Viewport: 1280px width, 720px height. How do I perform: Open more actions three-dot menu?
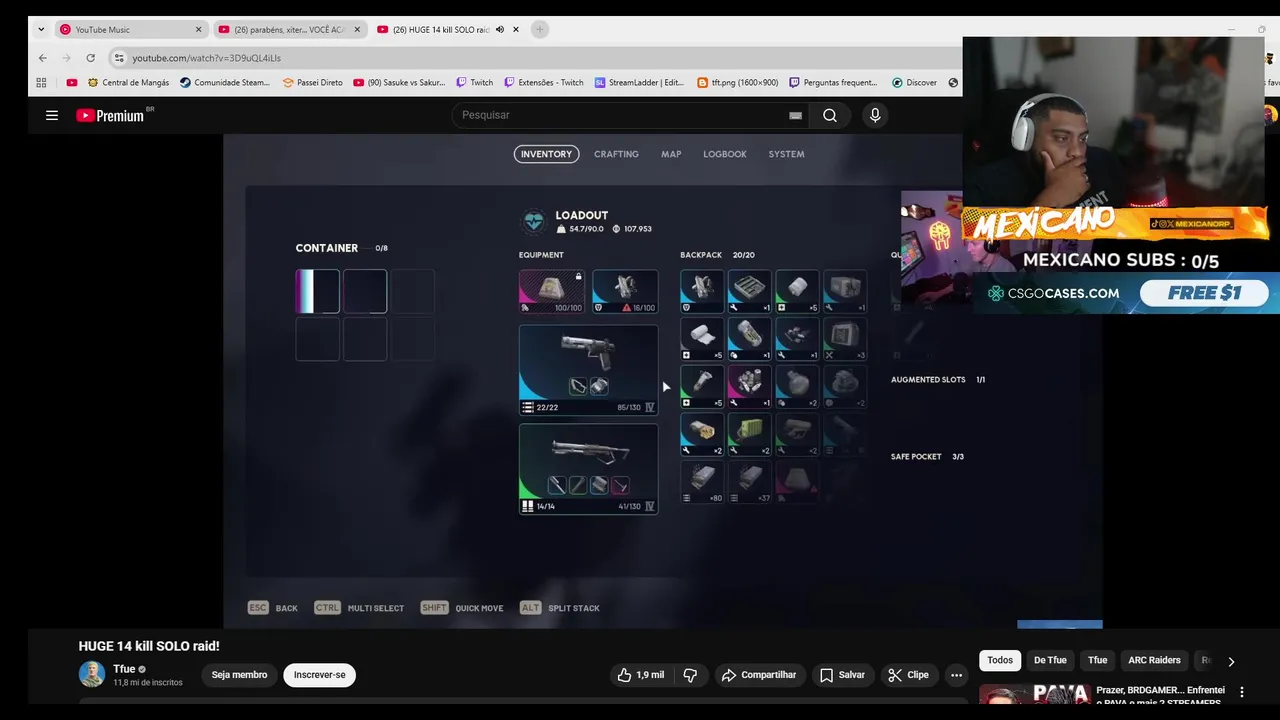point(956,675)
